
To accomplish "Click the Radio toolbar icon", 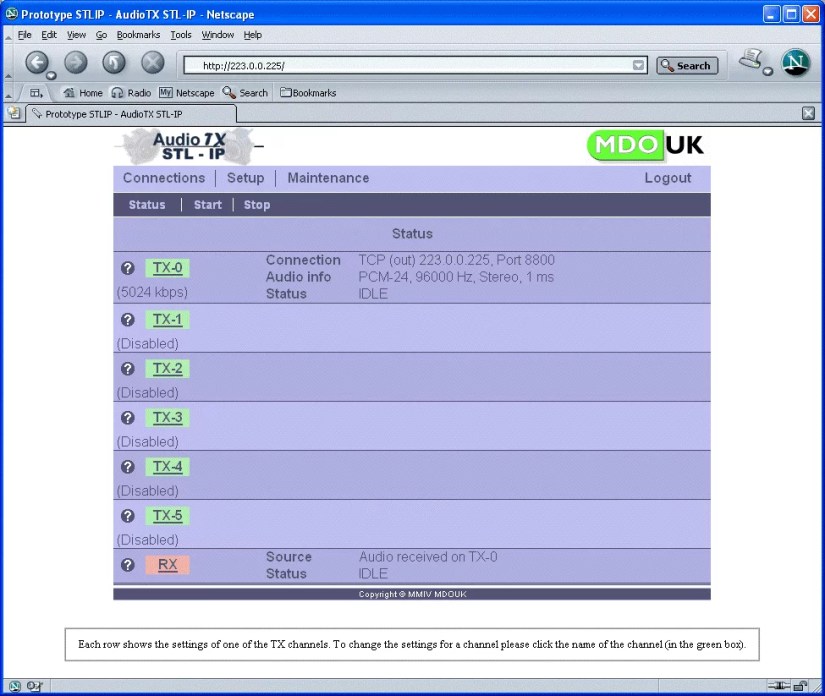I will coord(131,92).
